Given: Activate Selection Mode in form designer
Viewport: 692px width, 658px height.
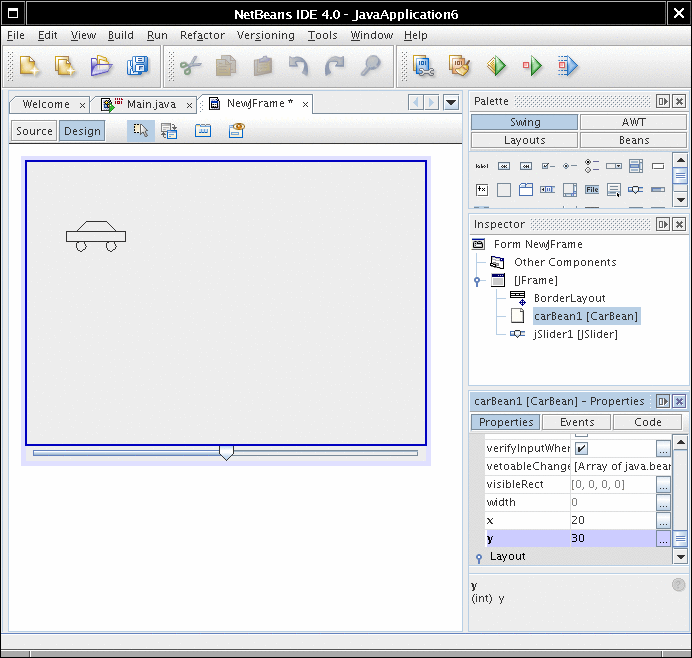Looking at the screenshot, I should point(140,131).
